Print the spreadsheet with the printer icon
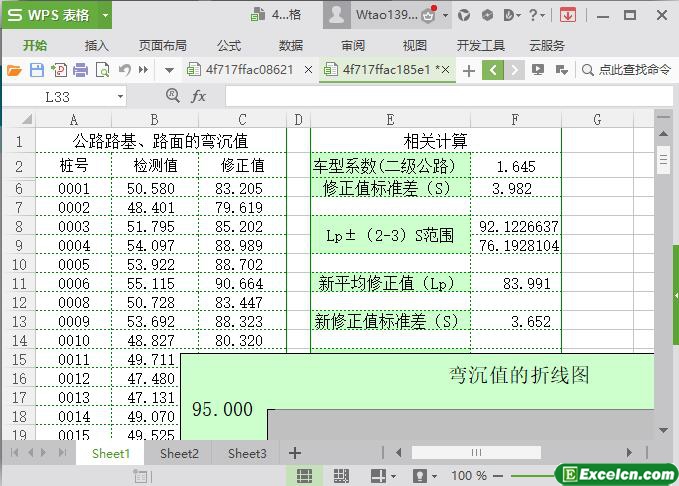 81,70
